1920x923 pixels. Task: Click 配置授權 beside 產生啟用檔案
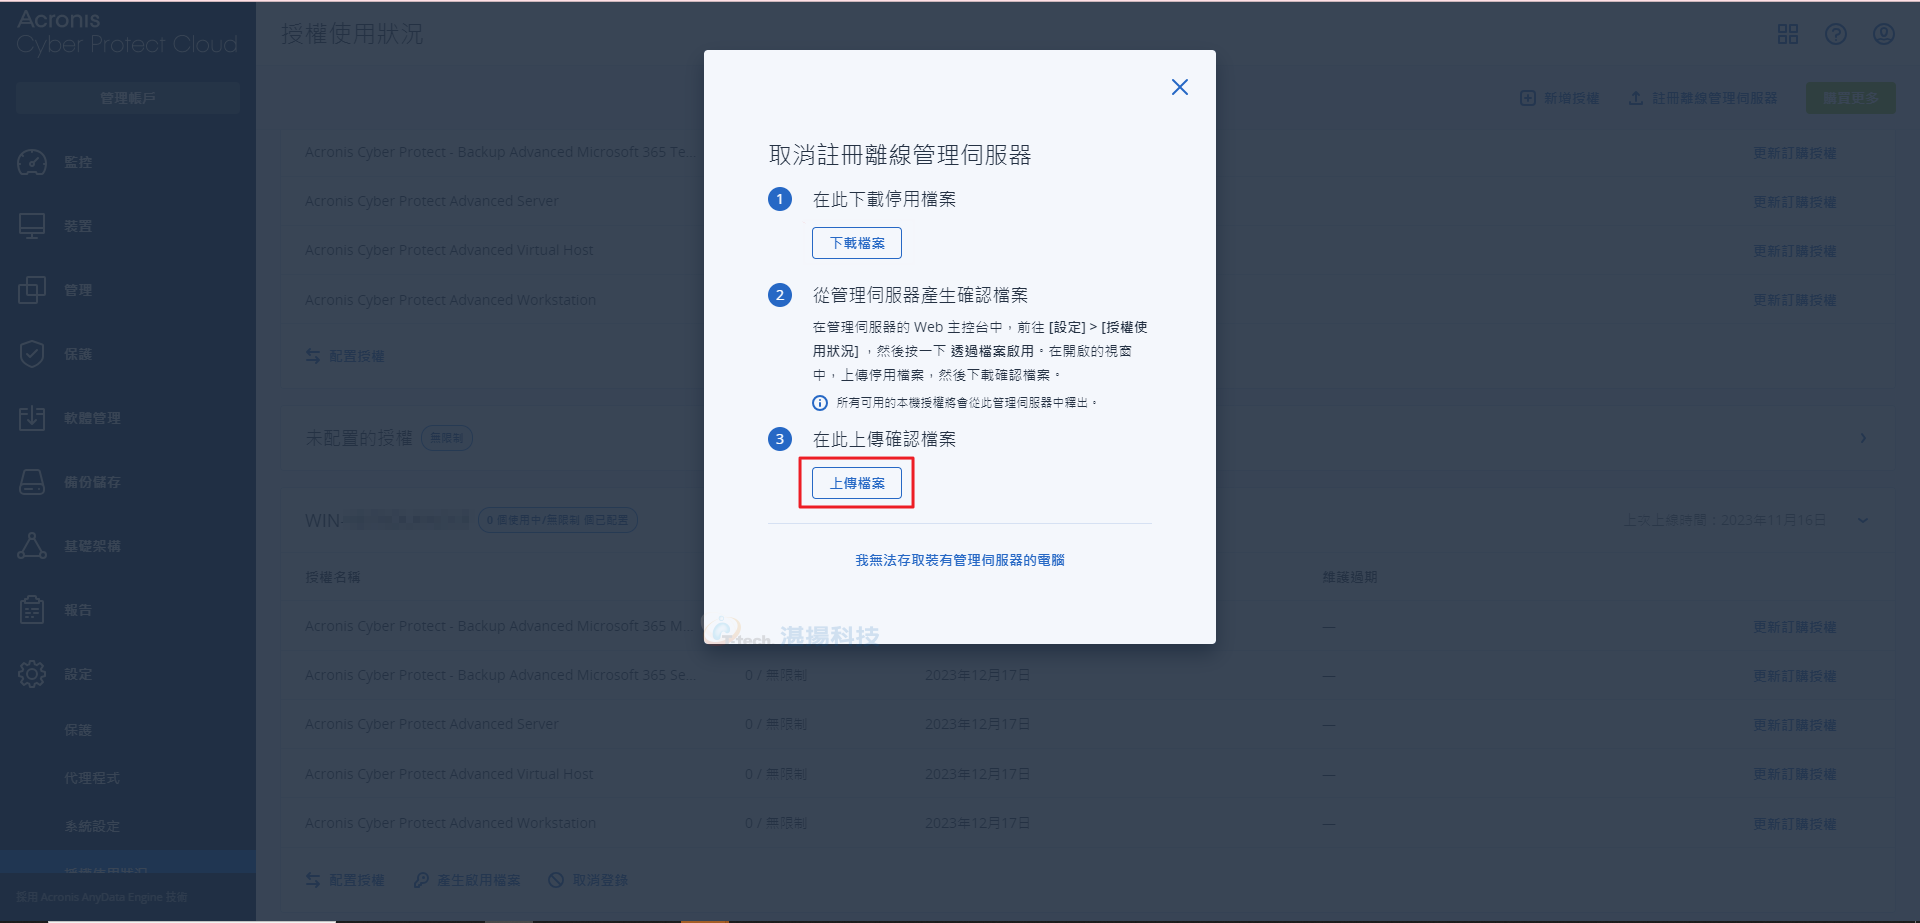(x=346, y=880)
